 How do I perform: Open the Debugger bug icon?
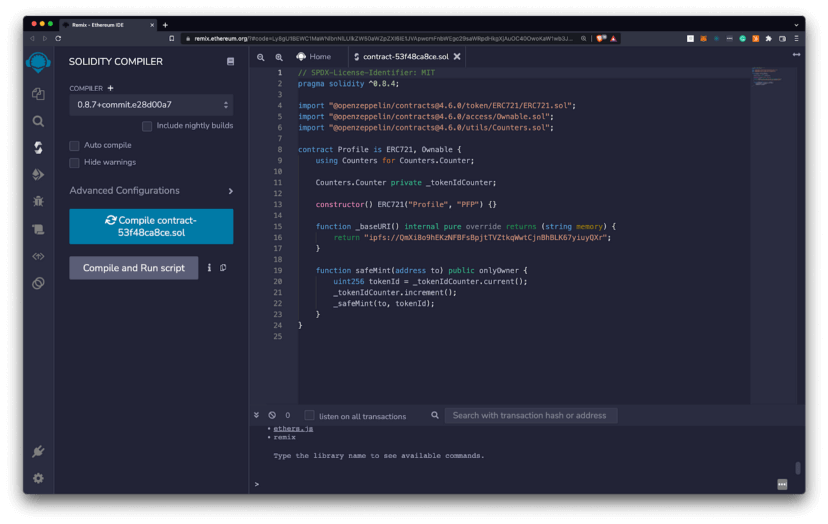pos(38,201)
